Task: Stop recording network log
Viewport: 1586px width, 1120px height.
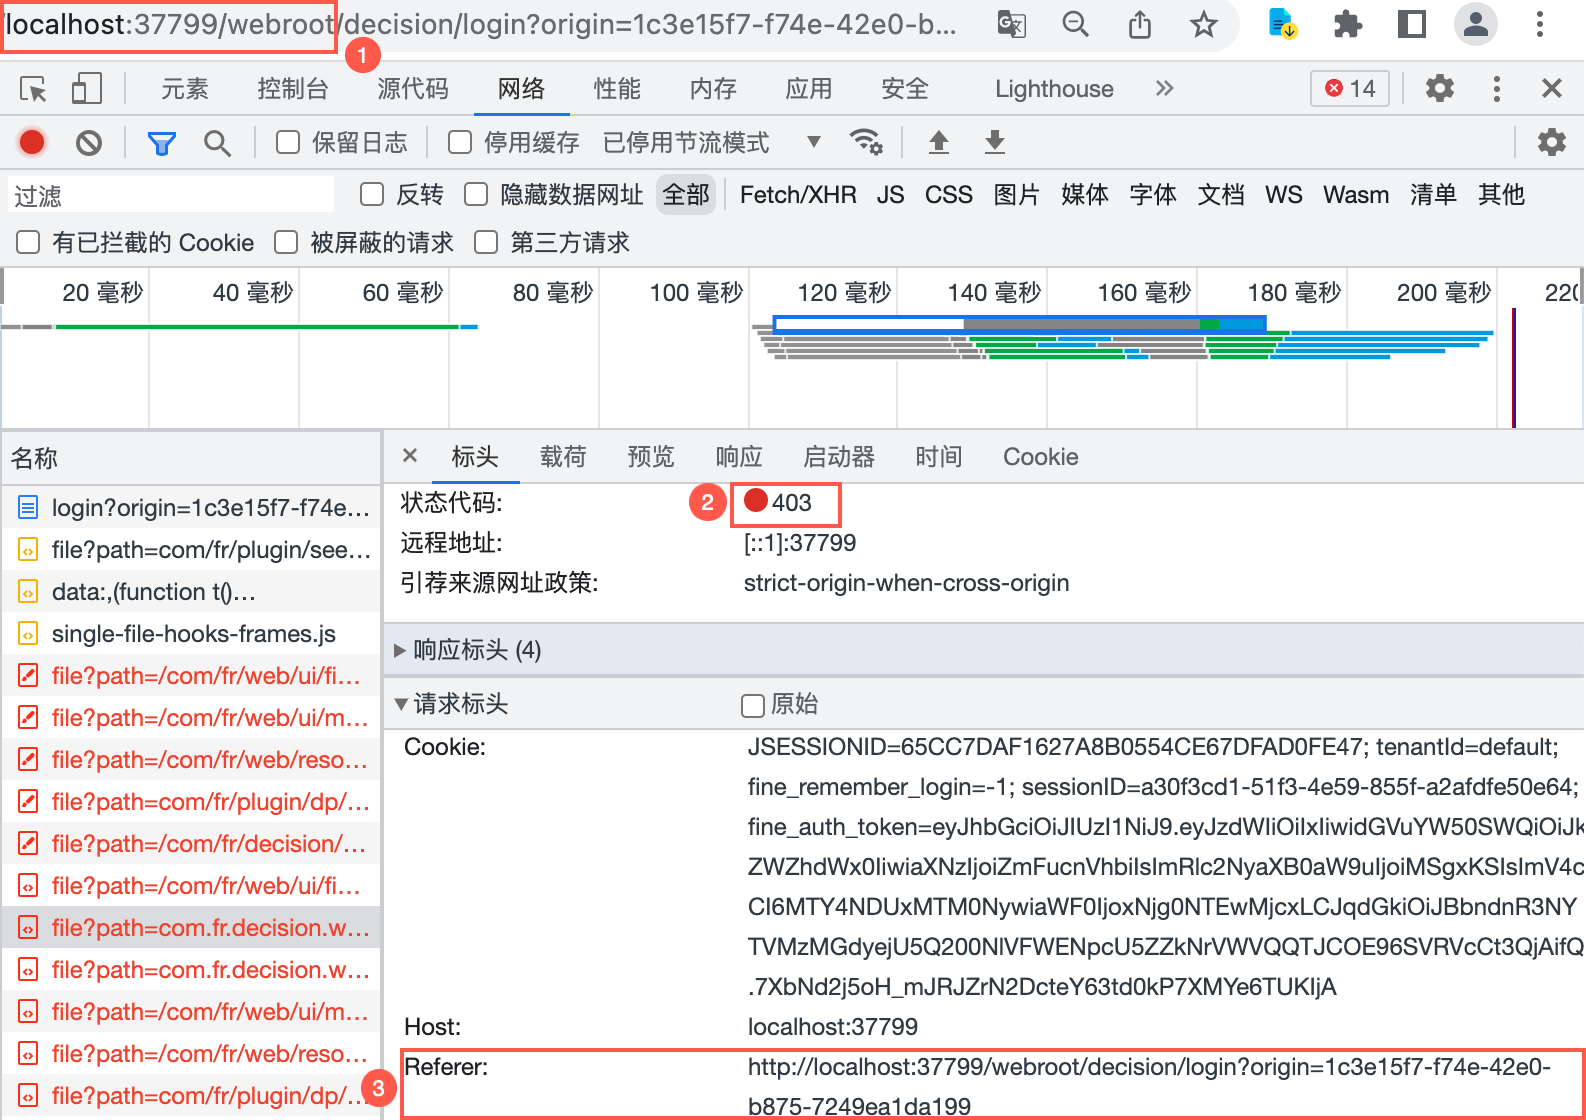Action: tap(32, 142)
